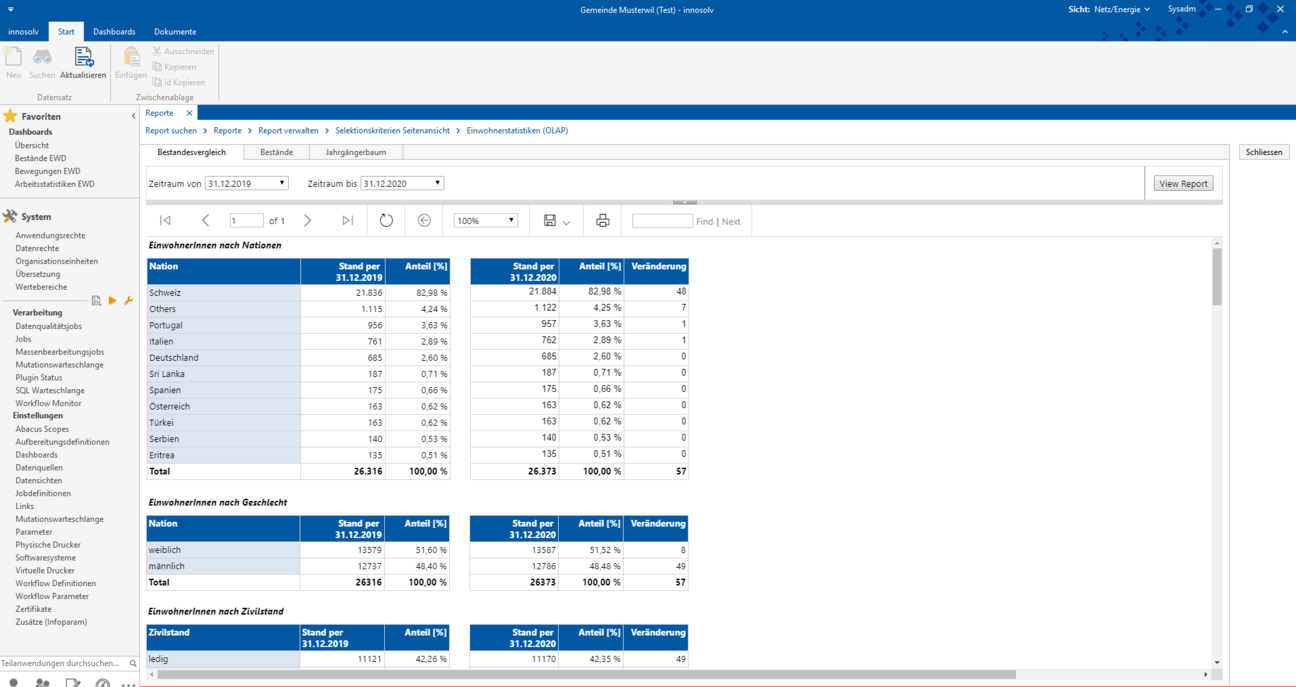Open the Report verwalten breadcrumb link
This screenshot has height=687, width=1296.
point(288,131)
